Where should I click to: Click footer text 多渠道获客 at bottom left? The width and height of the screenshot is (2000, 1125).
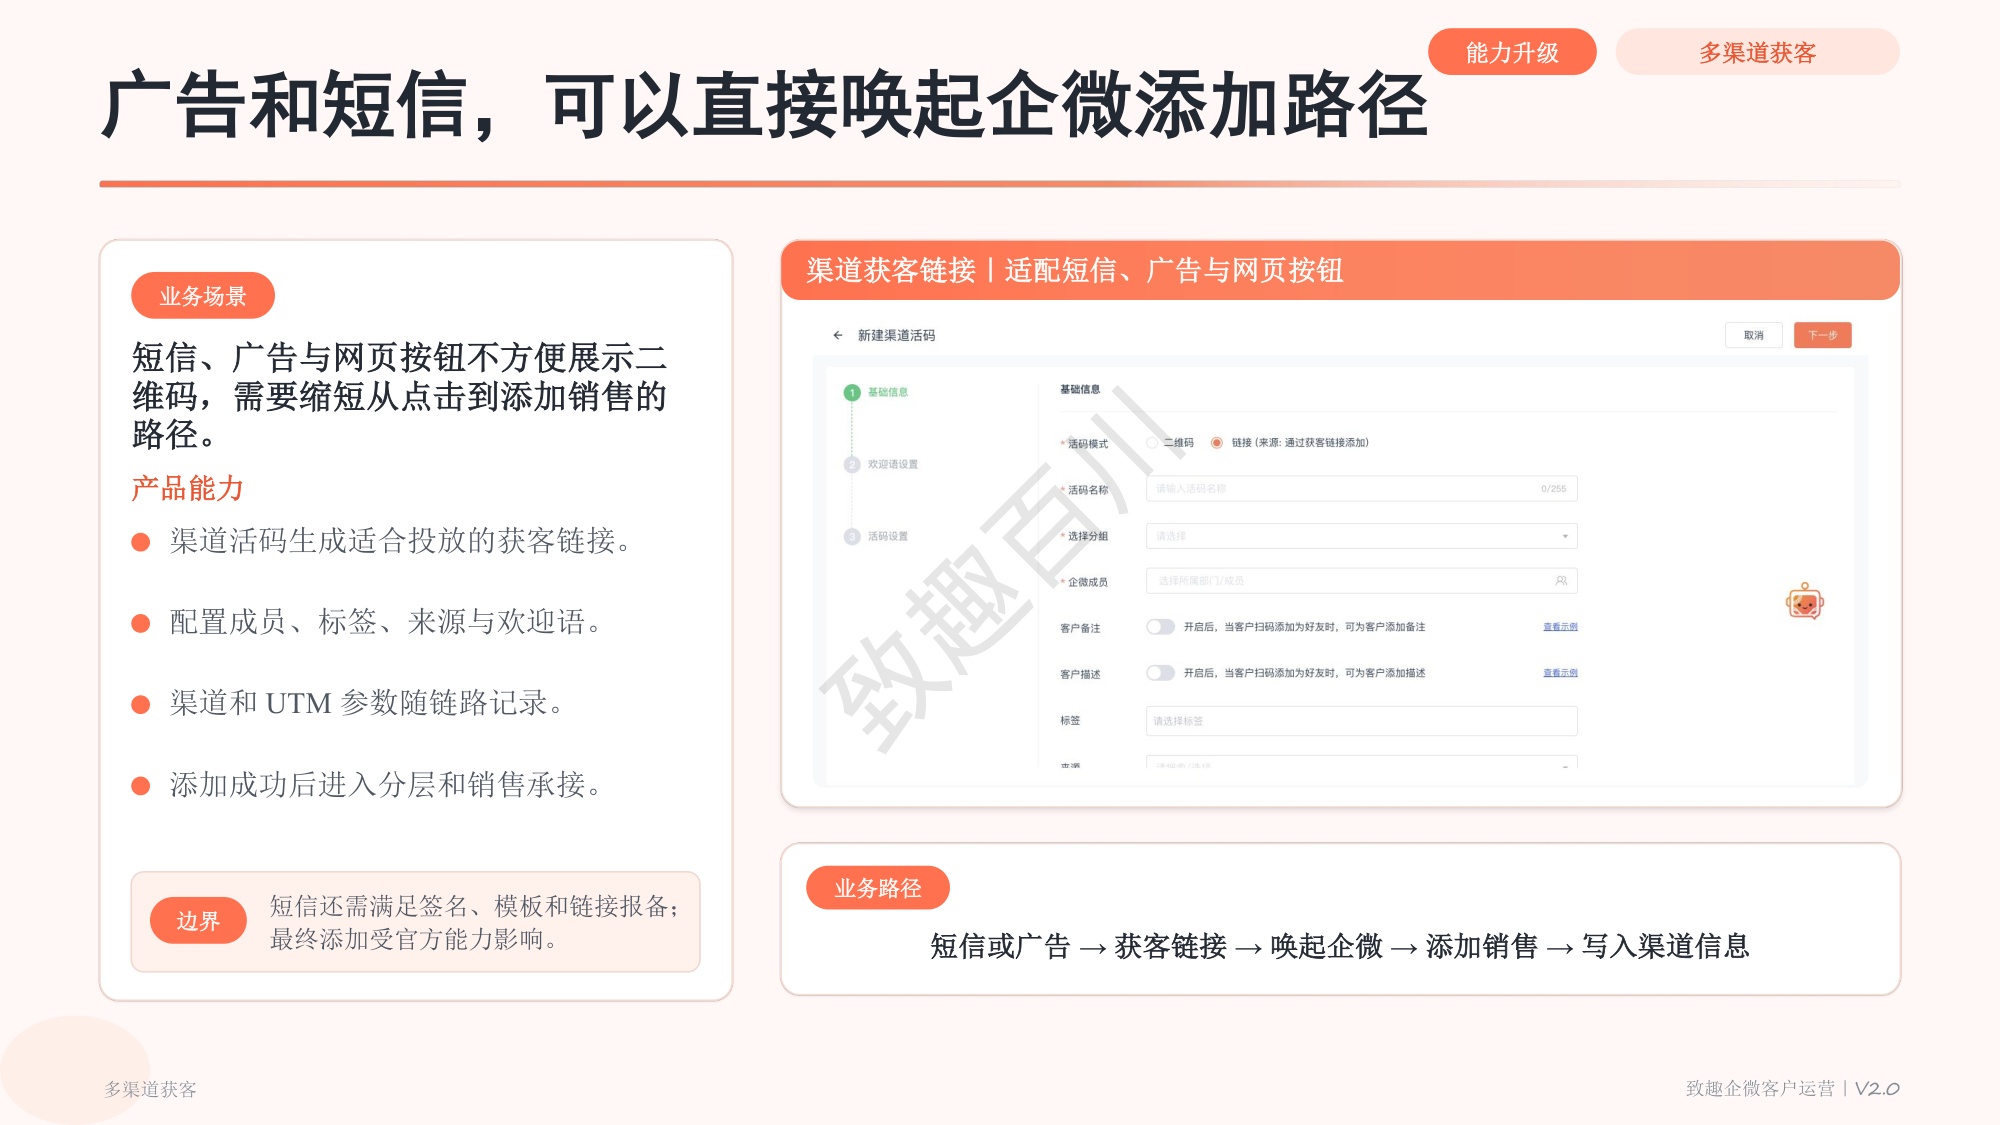click(151, 1089)
